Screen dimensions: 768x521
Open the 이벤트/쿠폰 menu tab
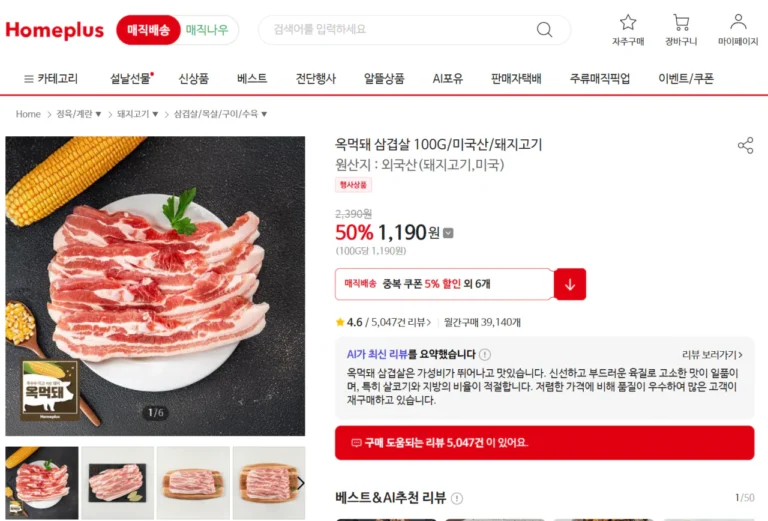[x=686, y=78]
